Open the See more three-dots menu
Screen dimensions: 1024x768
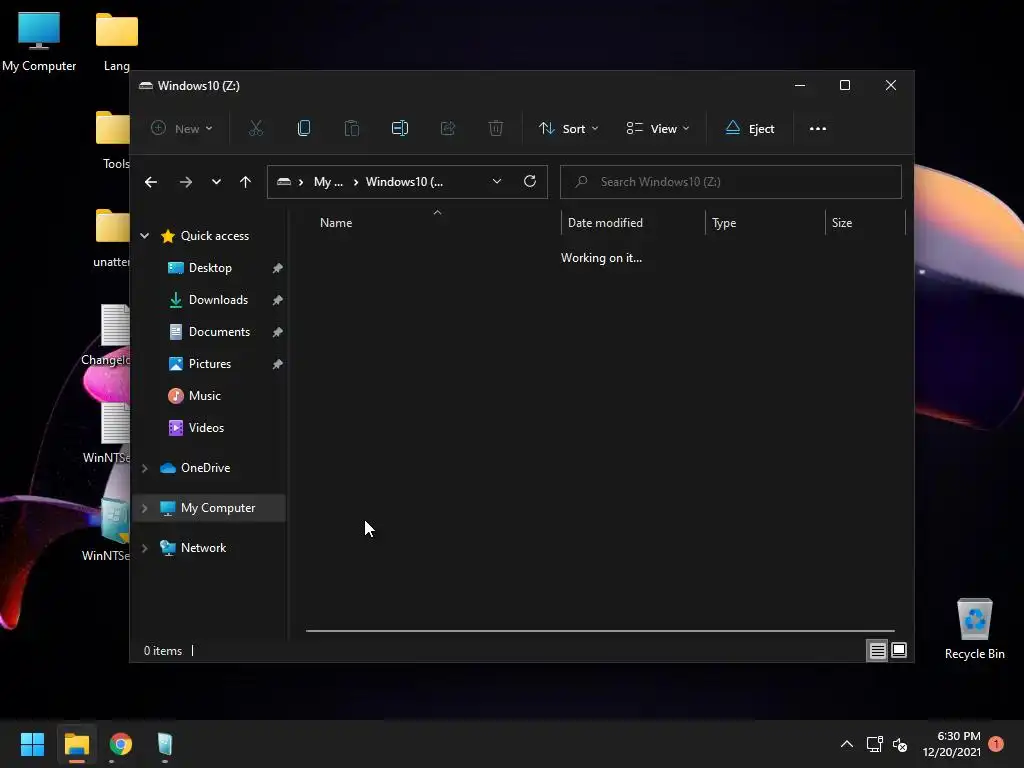(x=818, y=129)
